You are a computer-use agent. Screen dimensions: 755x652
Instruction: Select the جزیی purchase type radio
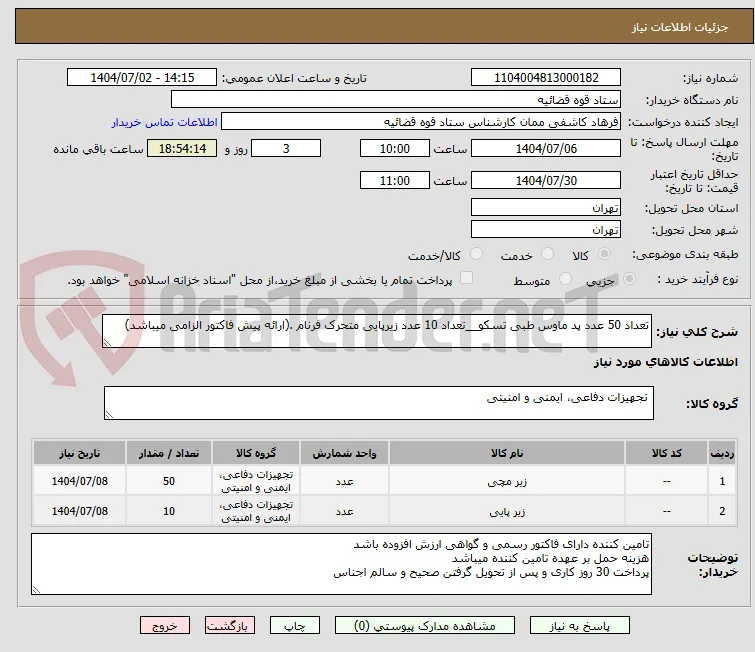tap(629, 279)
